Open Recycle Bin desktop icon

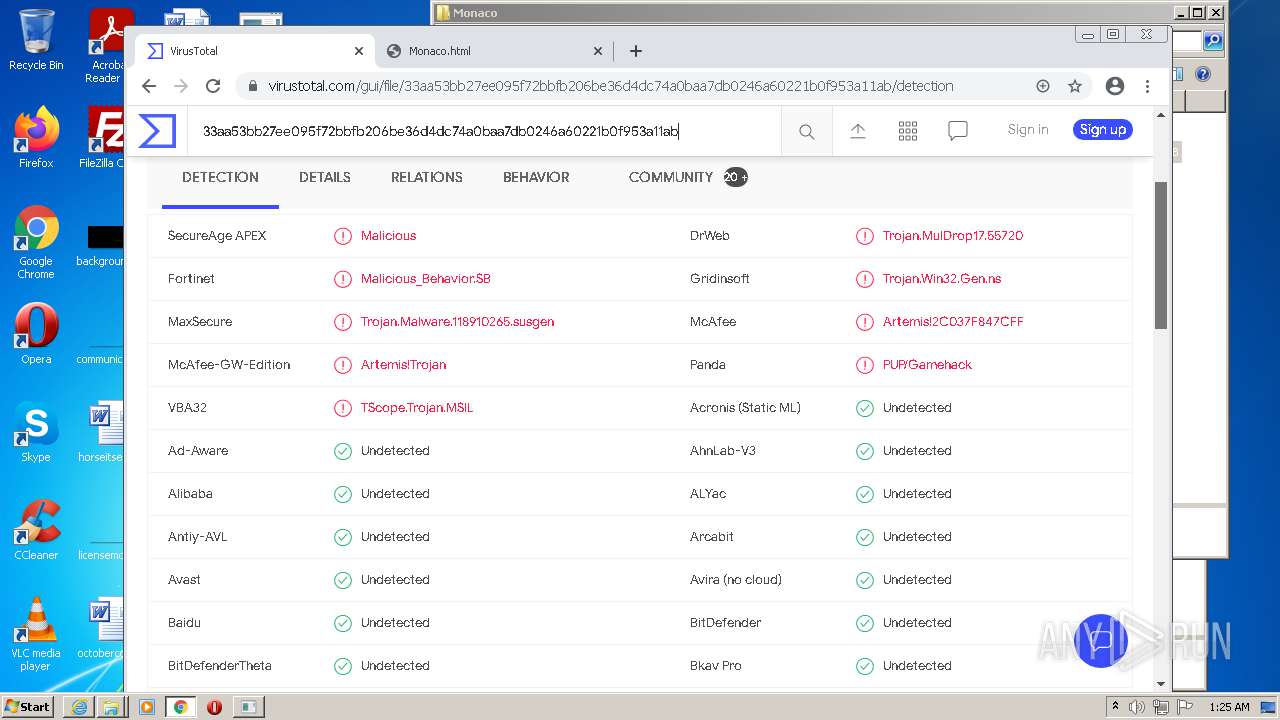pos(36,40)
